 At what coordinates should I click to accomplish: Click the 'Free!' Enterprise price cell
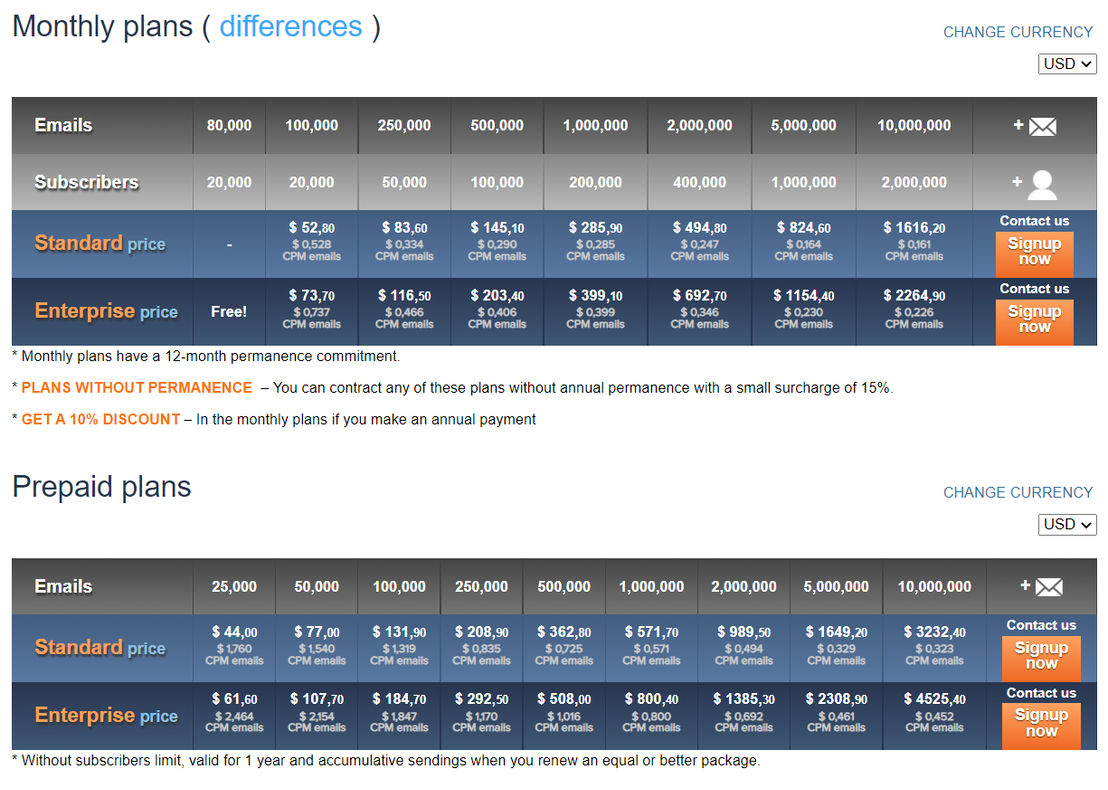[229, 312]
